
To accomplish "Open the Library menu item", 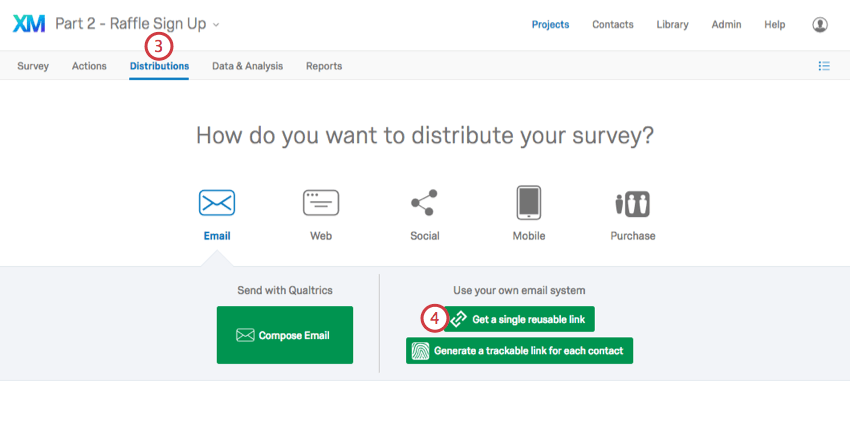I will [x=672, y=24].
